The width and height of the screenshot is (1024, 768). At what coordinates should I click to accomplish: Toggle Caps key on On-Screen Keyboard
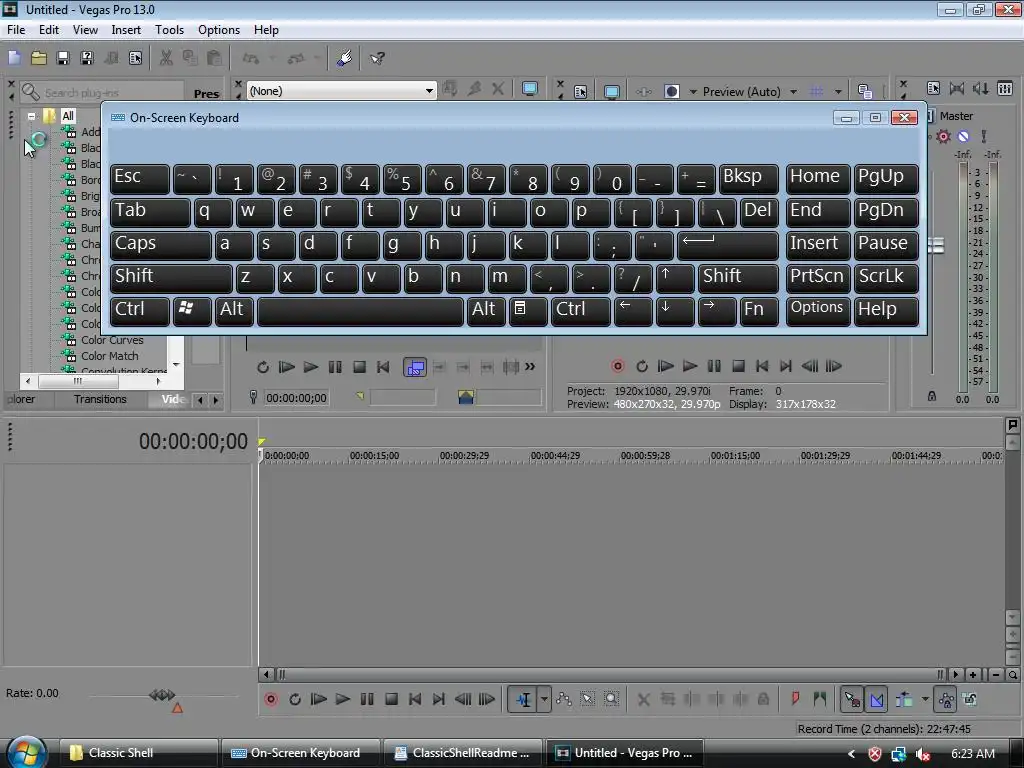click(x=161, y=245)
